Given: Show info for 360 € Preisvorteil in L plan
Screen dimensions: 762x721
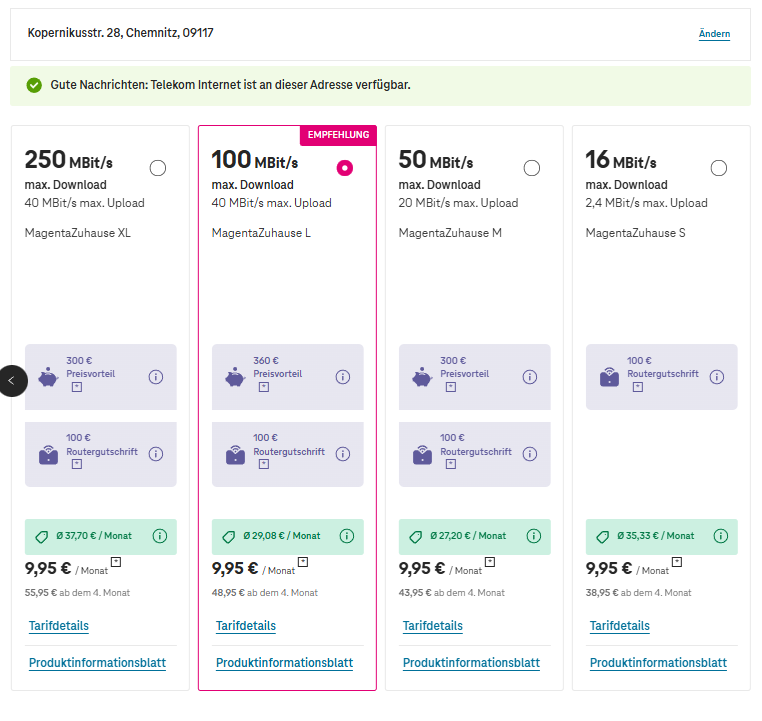Looking at the screenshot, I should tap(343, 377).
